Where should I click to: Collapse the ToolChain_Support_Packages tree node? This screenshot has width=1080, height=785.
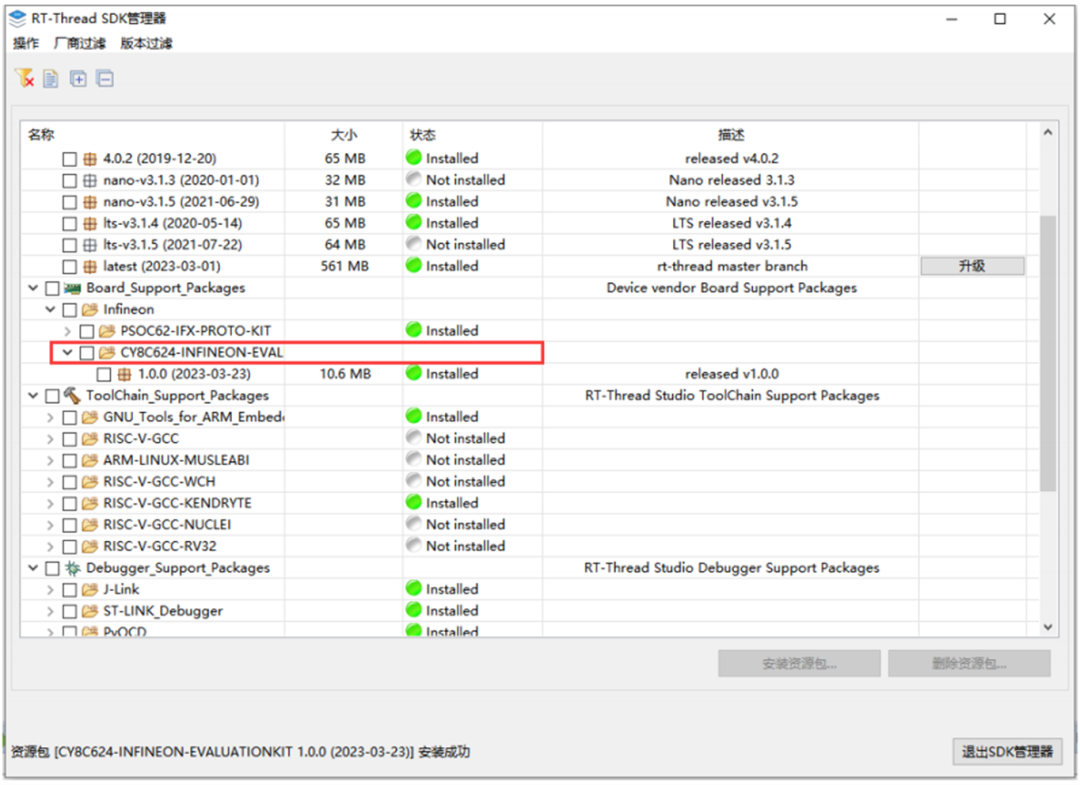coord(33,395)
